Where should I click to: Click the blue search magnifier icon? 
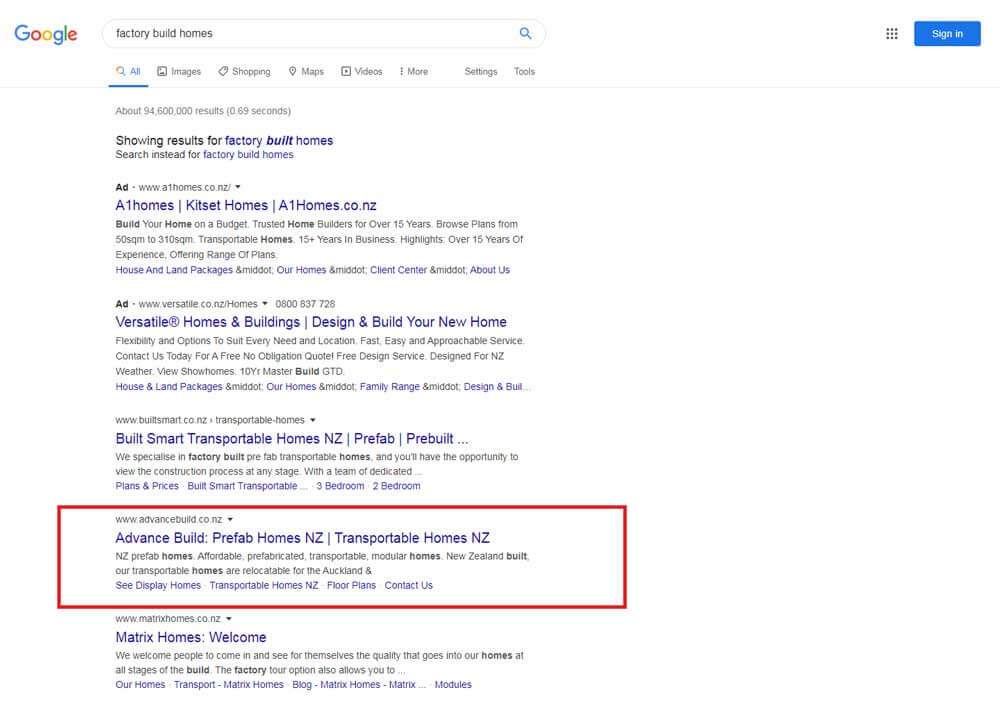click(525, 33)
